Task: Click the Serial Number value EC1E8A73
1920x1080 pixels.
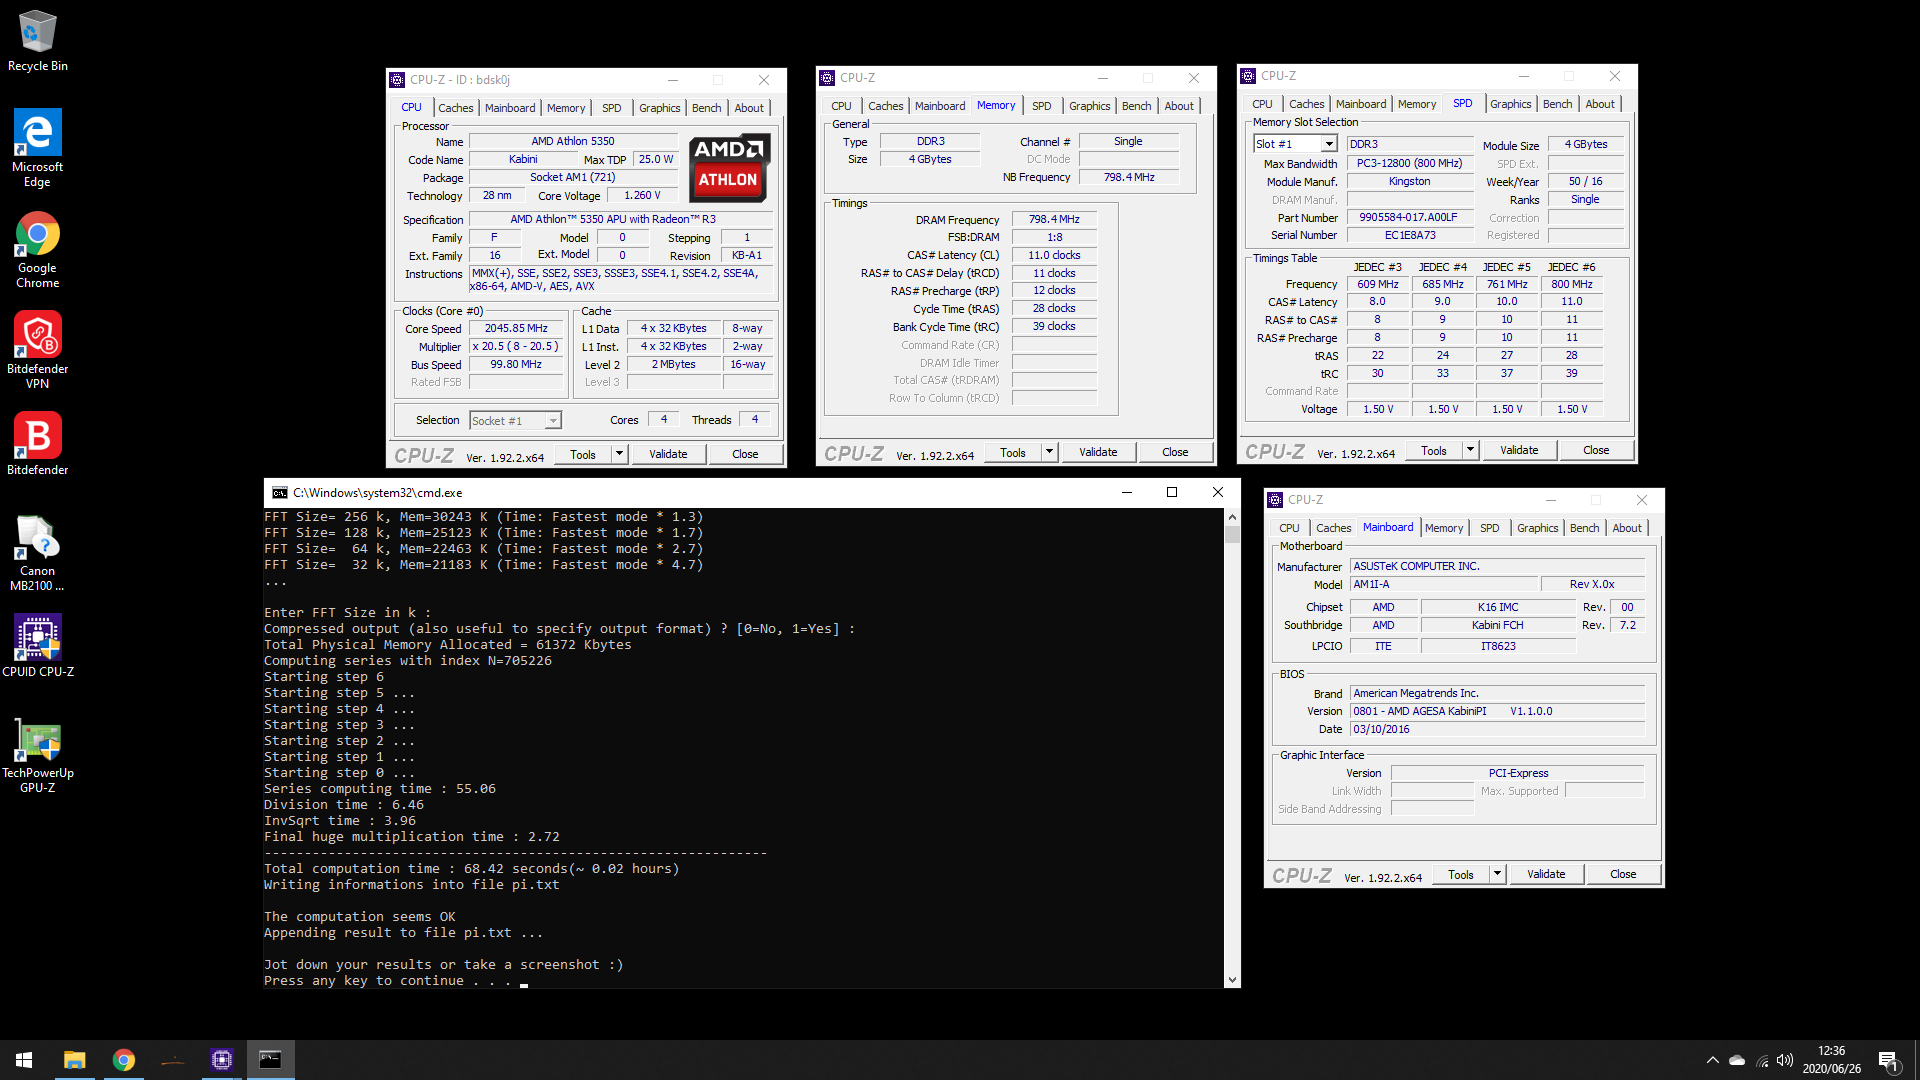Action: [x=1410, y=235]
